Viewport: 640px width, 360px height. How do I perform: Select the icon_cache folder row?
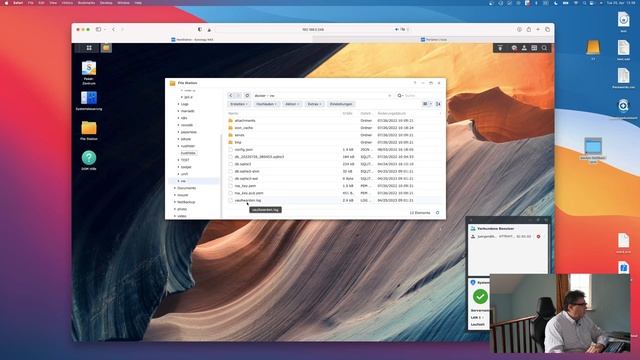(334, 128)
